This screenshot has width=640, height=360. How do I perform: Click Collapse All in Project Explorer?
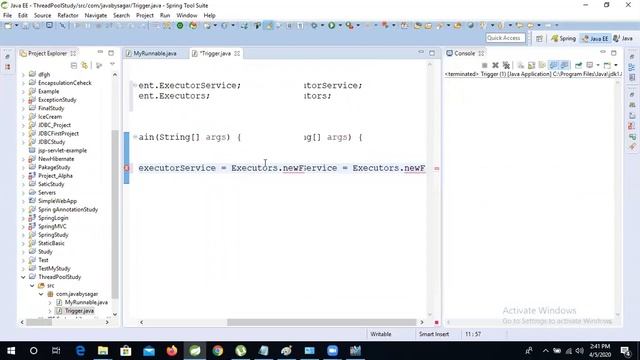click(x=73, y=65)
